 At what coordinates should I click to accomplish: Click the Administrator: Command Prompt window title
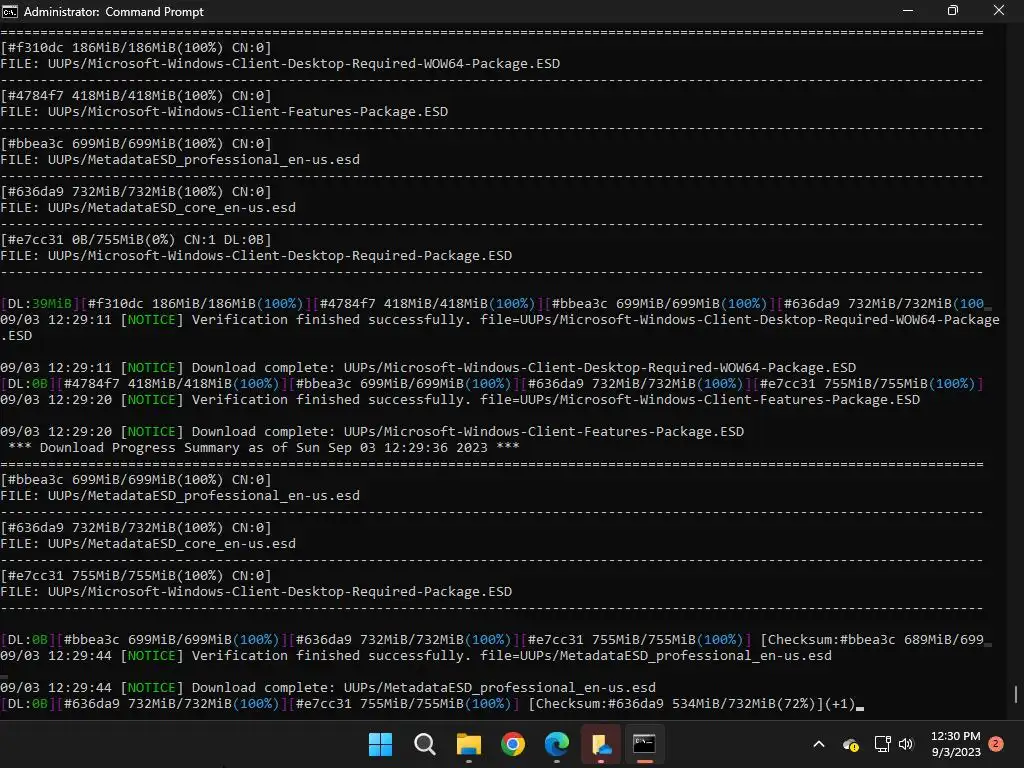click(114, 12)
